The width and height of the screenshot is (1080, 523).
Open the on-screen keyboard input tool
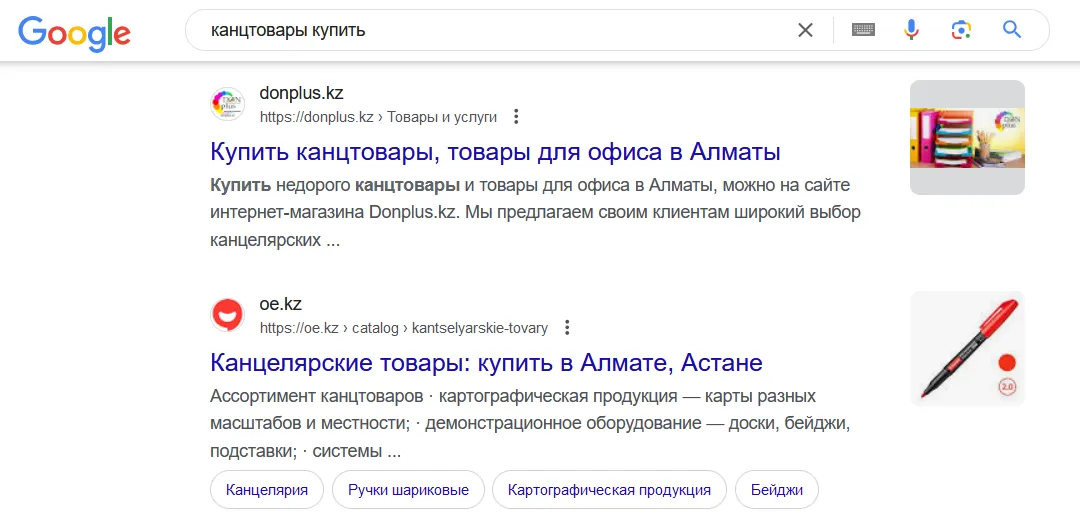863,30
